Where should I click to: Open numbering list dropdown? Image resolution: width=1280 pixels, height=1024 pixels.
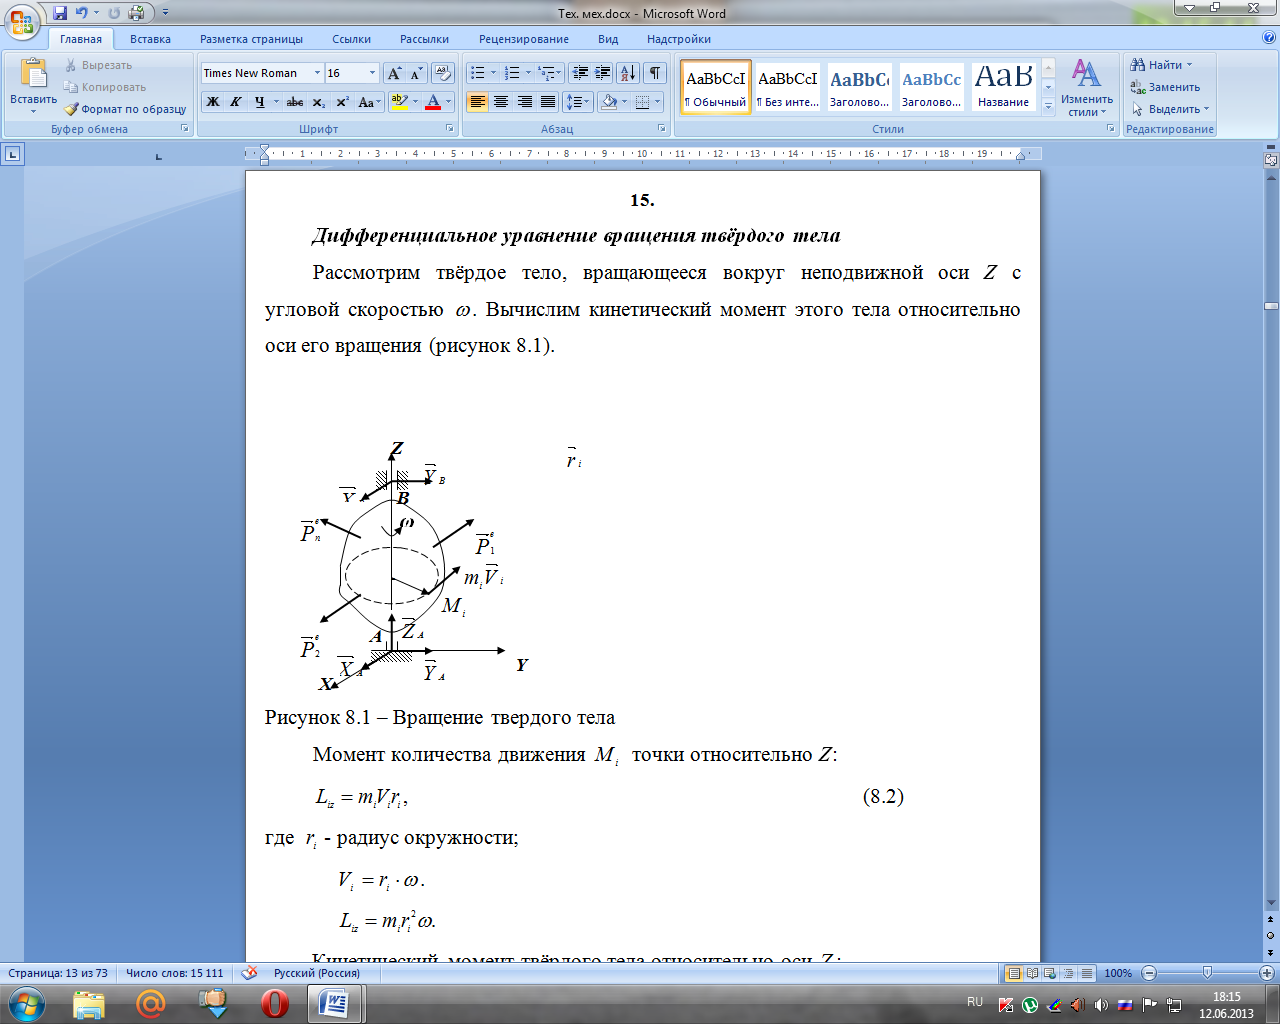click(528, 73)
